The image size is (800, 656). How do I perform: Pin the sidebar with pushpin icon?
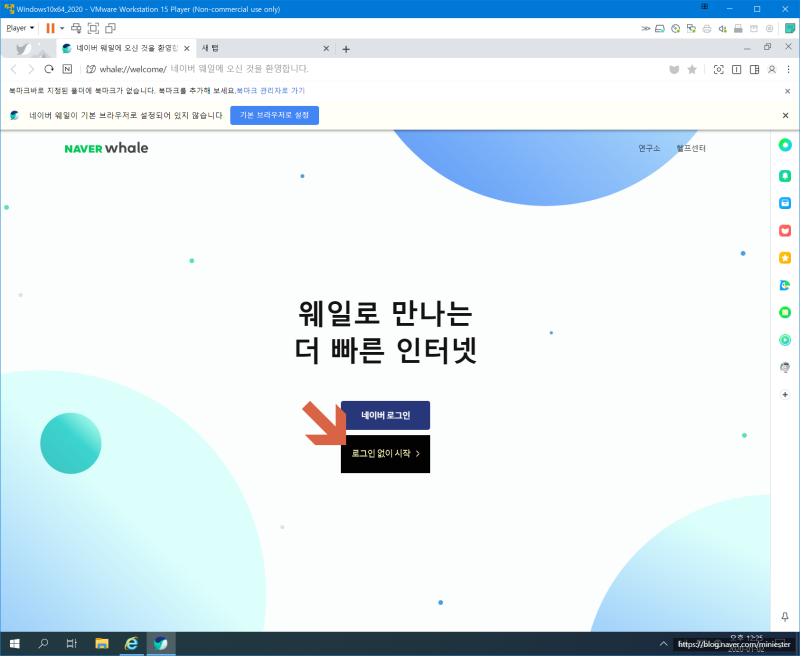pyautogui.click(x=785, y=617)
